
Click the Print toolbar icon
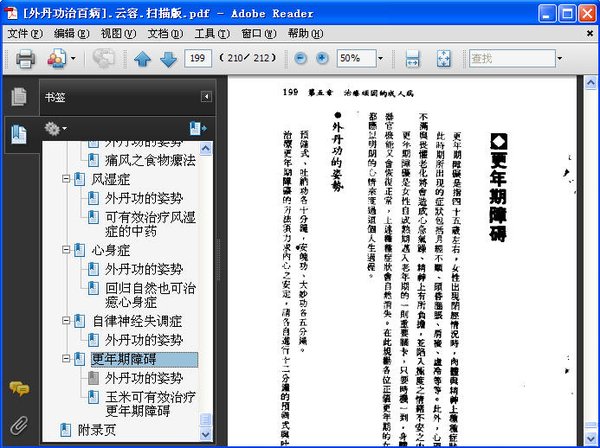point(25,59)
